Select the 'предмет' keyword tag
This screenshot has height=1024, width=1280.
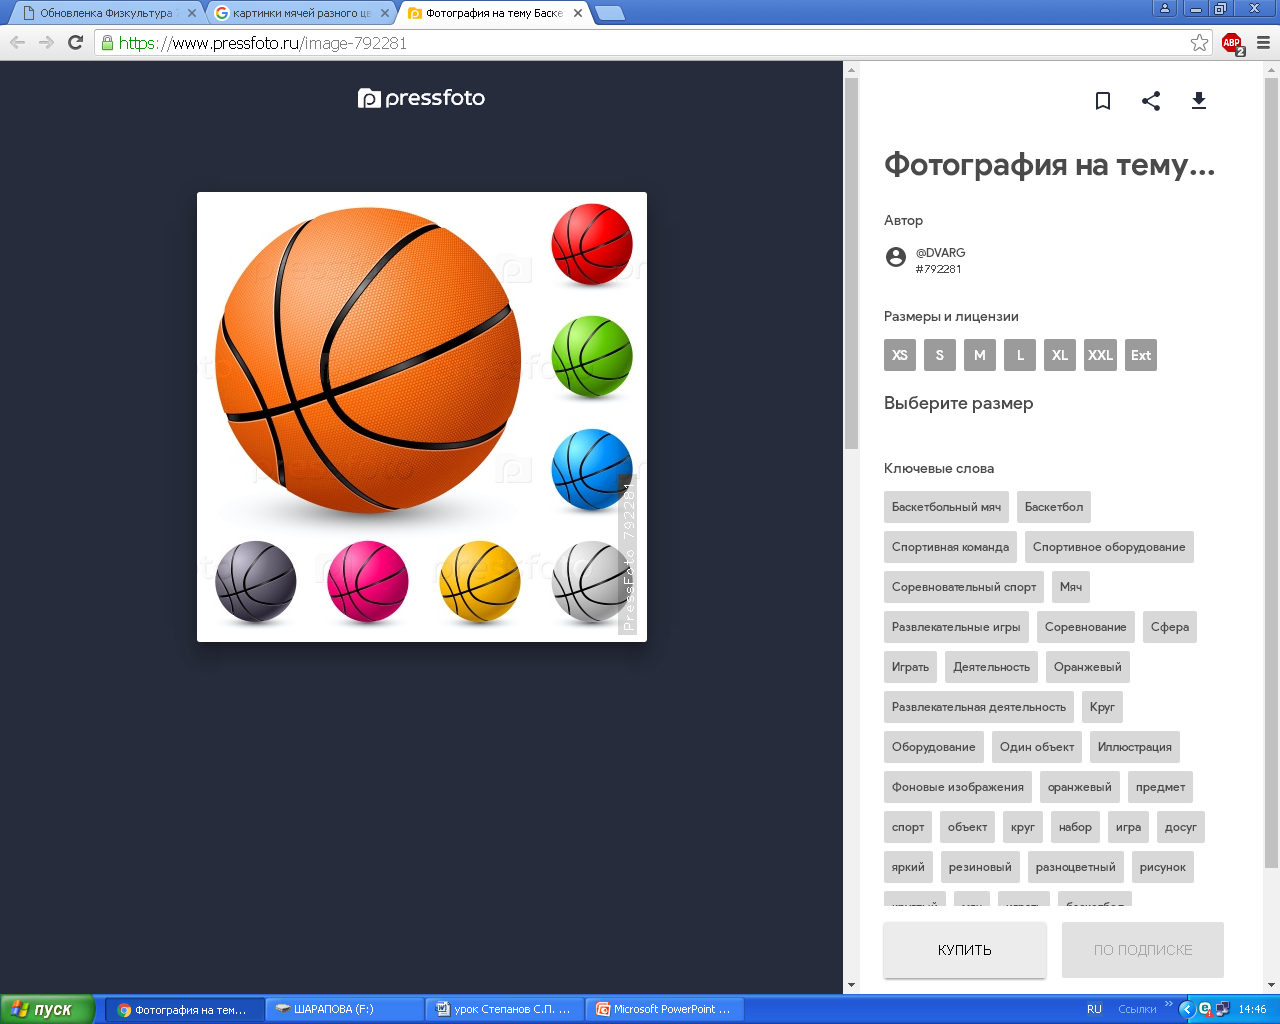point(1160,787)
